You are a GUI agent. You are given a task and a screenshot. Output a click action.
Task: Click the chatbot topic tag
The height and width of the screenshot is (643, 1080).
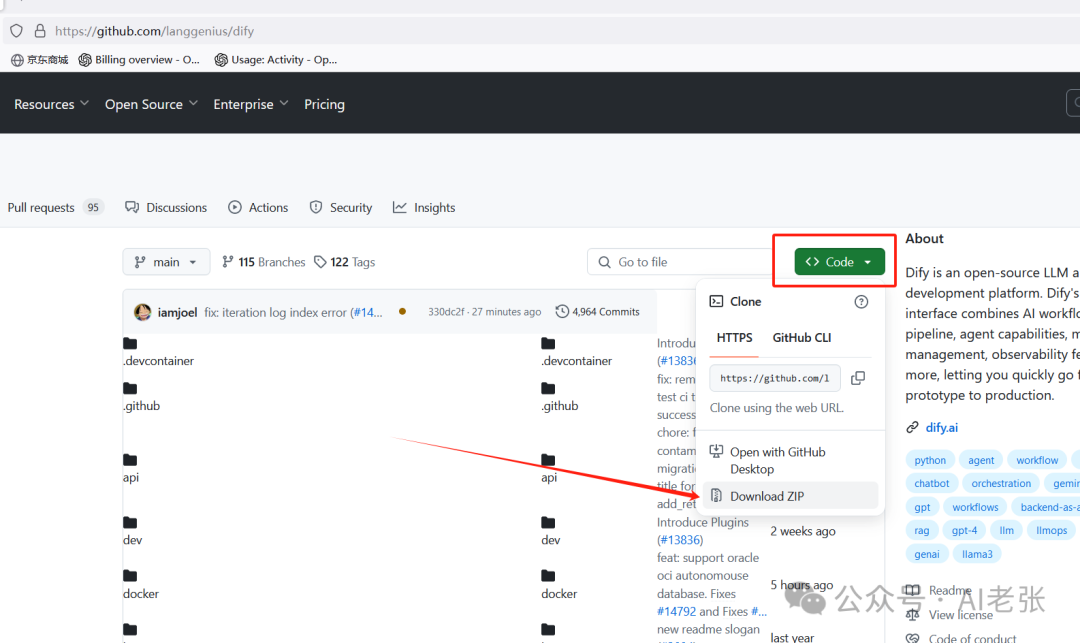coord(931,483)
